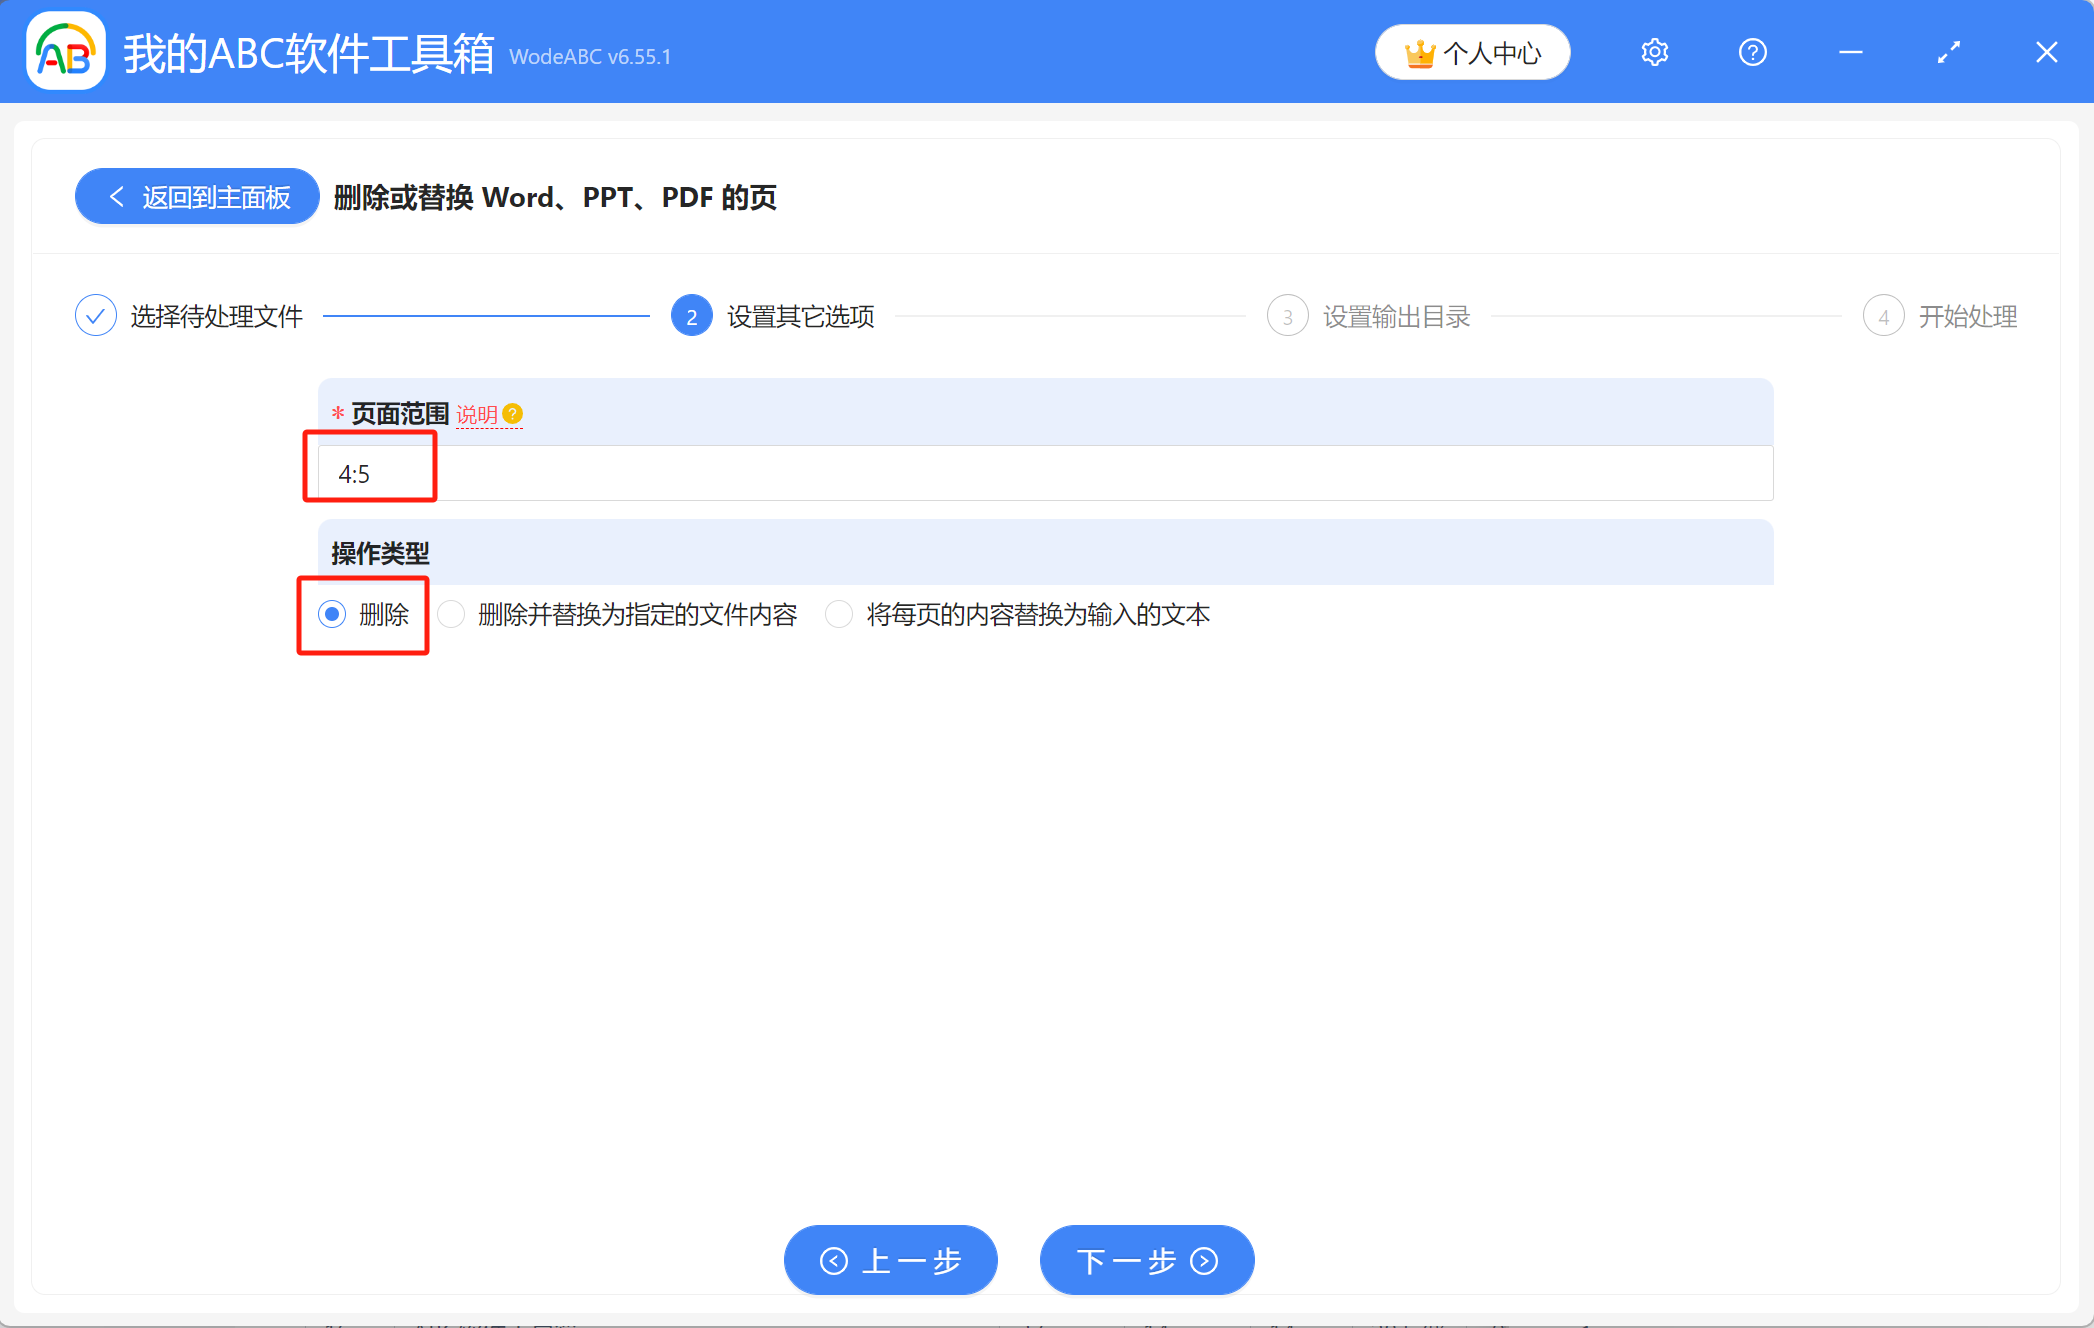Click the 上一步 button
The image size is (2094, 1328).
click(890, 1260)
